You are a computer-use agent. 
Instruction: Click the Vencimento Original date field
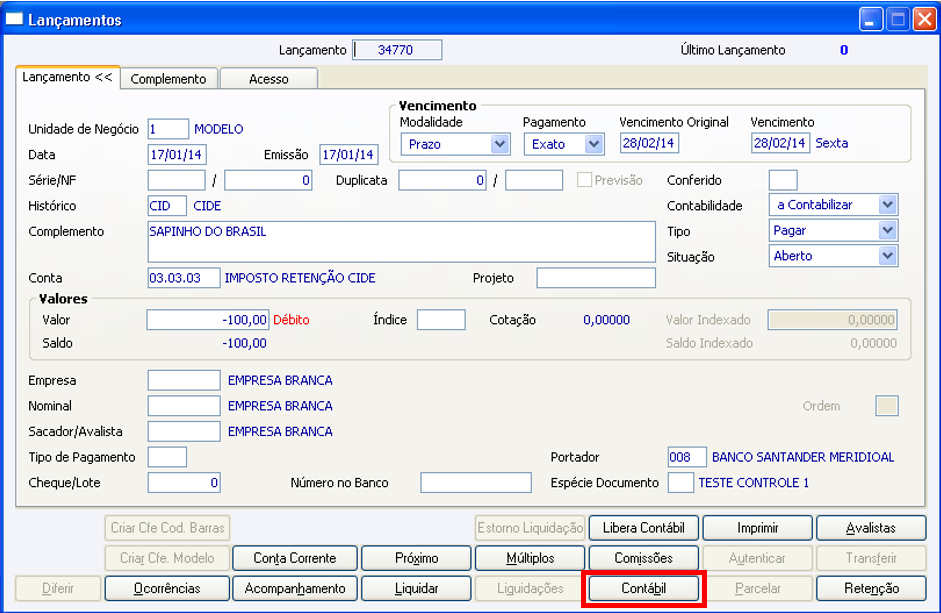649,143
